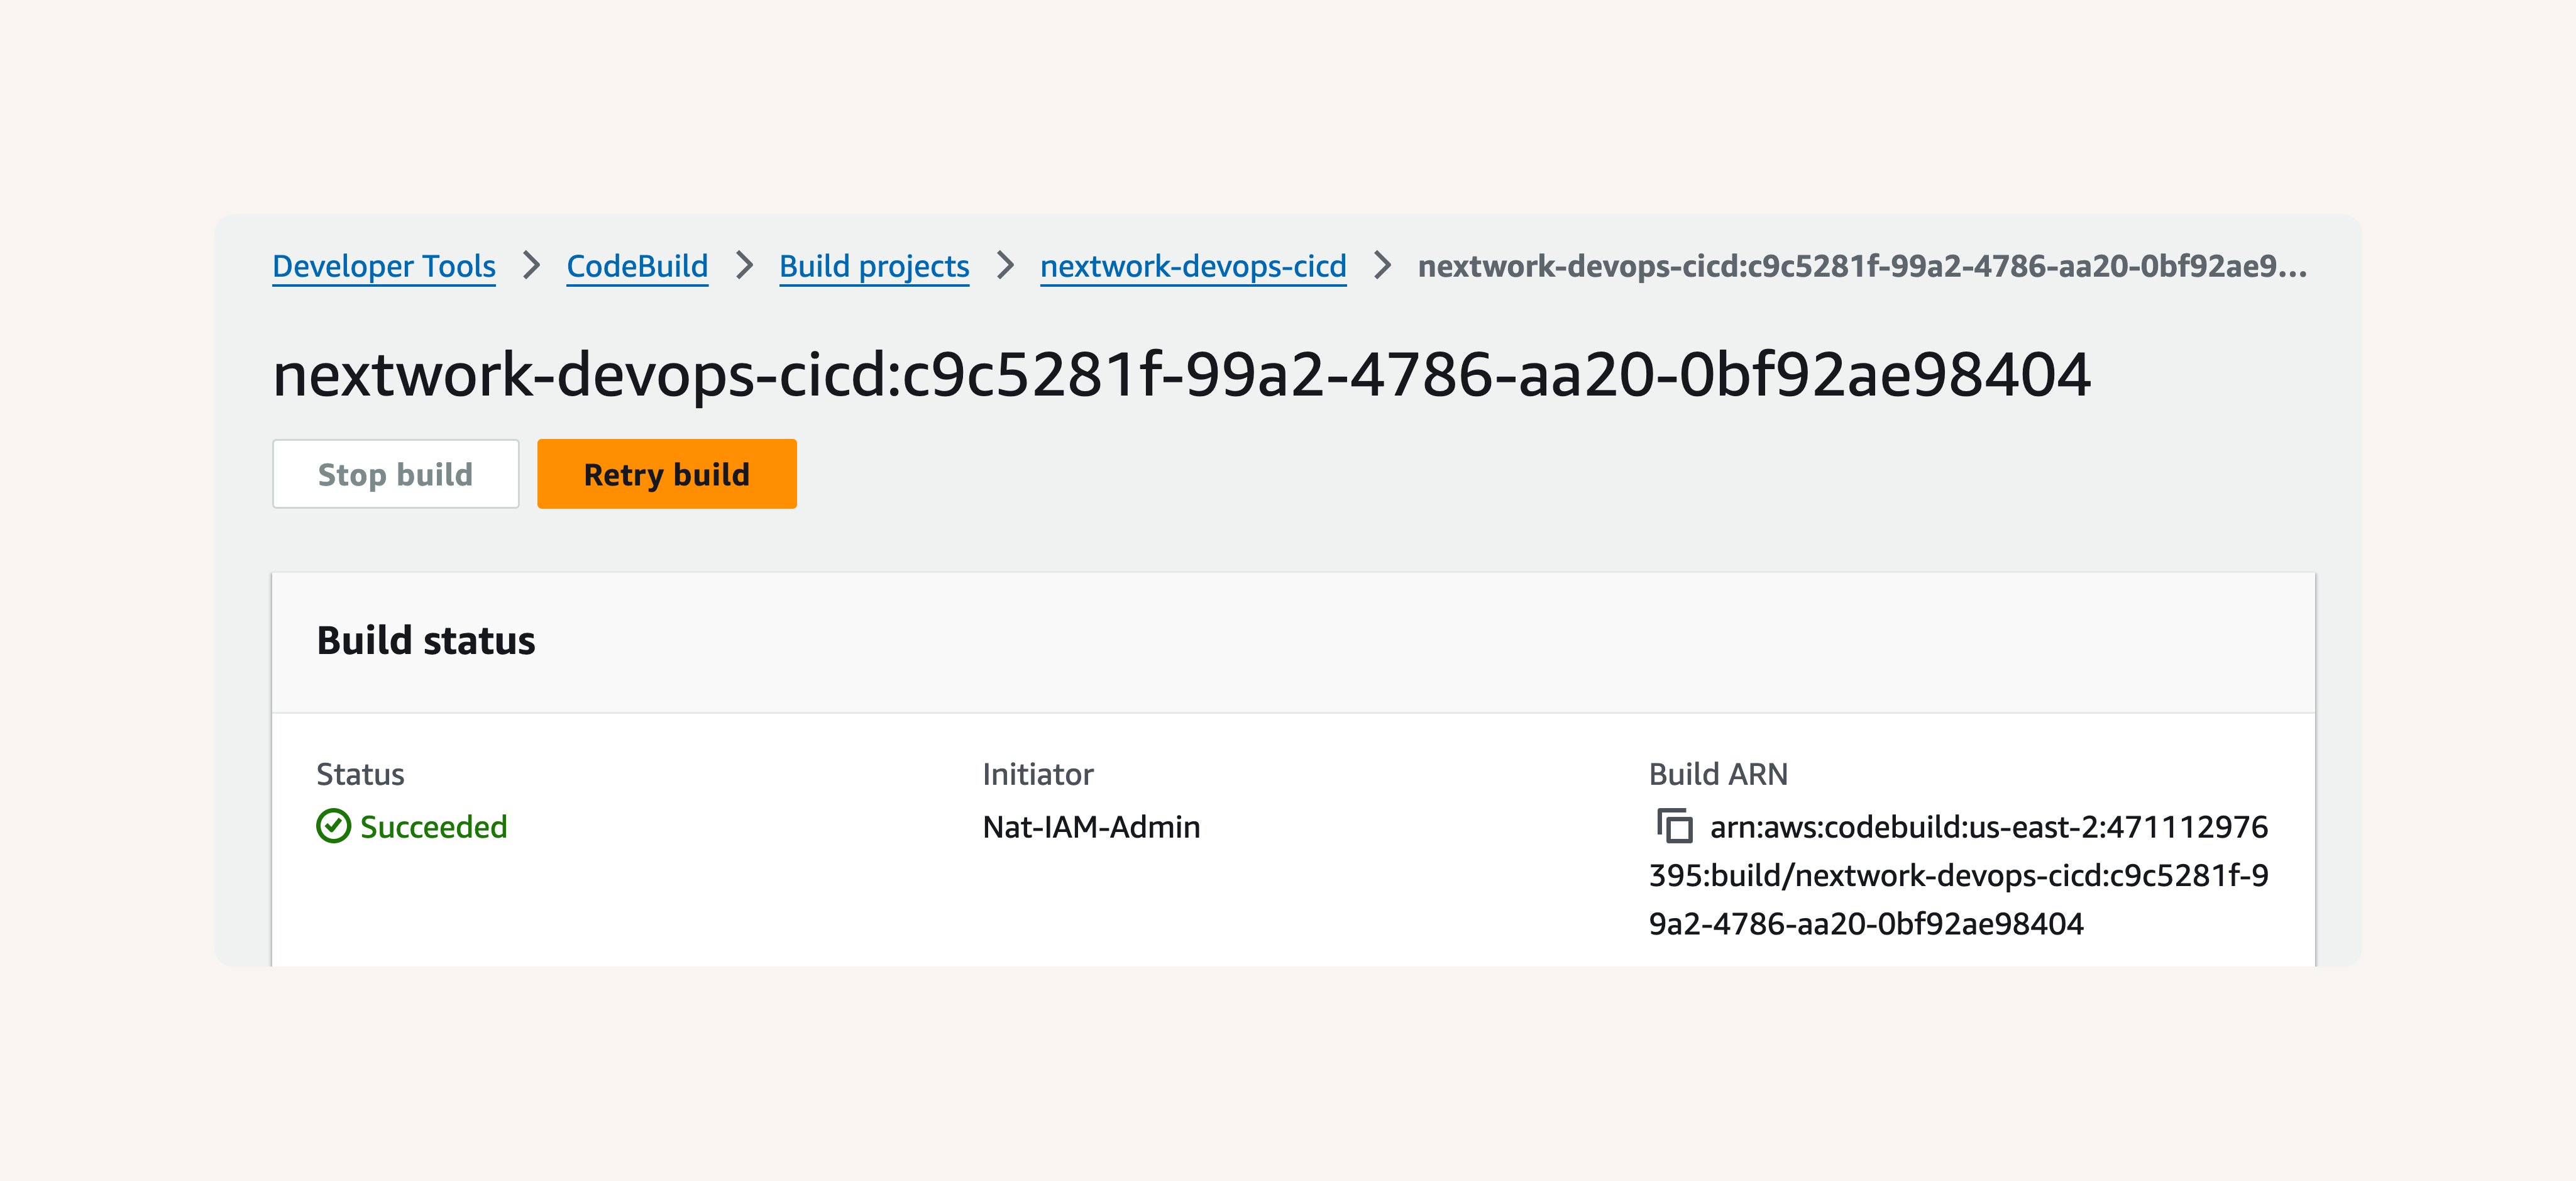The height and width of the screenshot is (1181, 2576).
Task: Go to the CodeBuild breadcrumb link
Action: [x=637, y=266]
